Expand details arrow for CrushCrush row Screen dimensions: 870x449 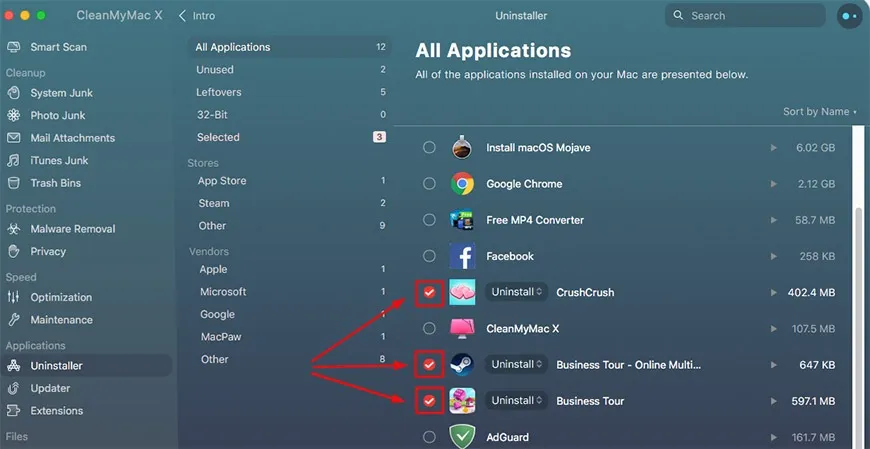[773, 292]
